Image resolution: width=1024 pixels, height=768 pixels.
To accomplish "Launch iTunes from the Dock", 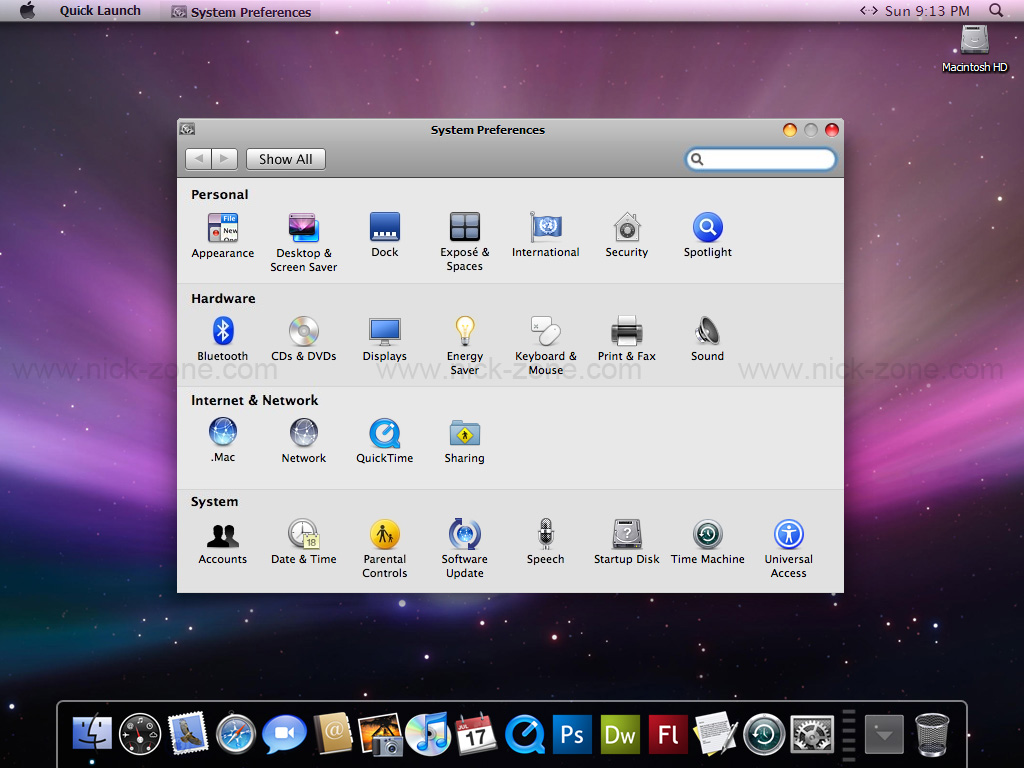I will (x=428, y=733).
